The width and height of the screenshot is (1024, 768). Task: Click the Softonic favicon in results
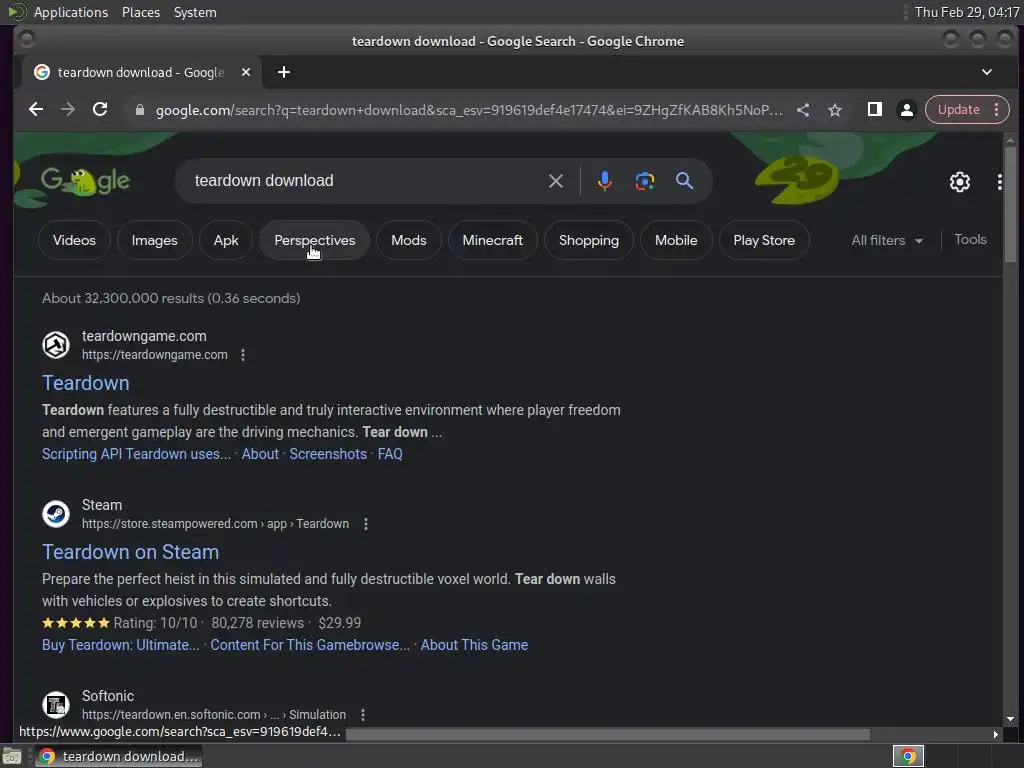[x=56, y=705]
